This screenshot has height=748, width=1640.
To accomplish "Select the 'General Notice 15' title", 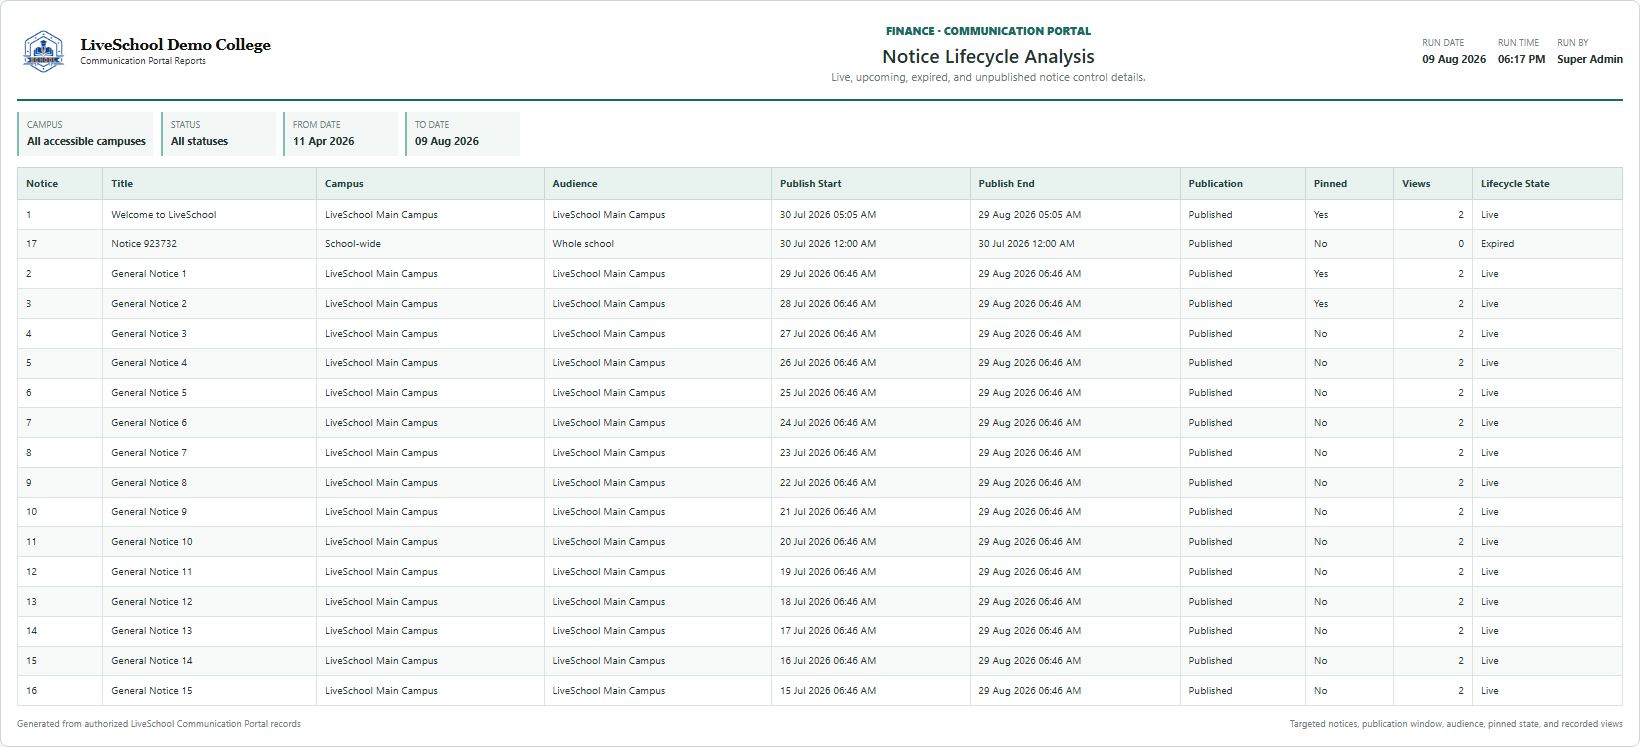I will pos(152,691).
